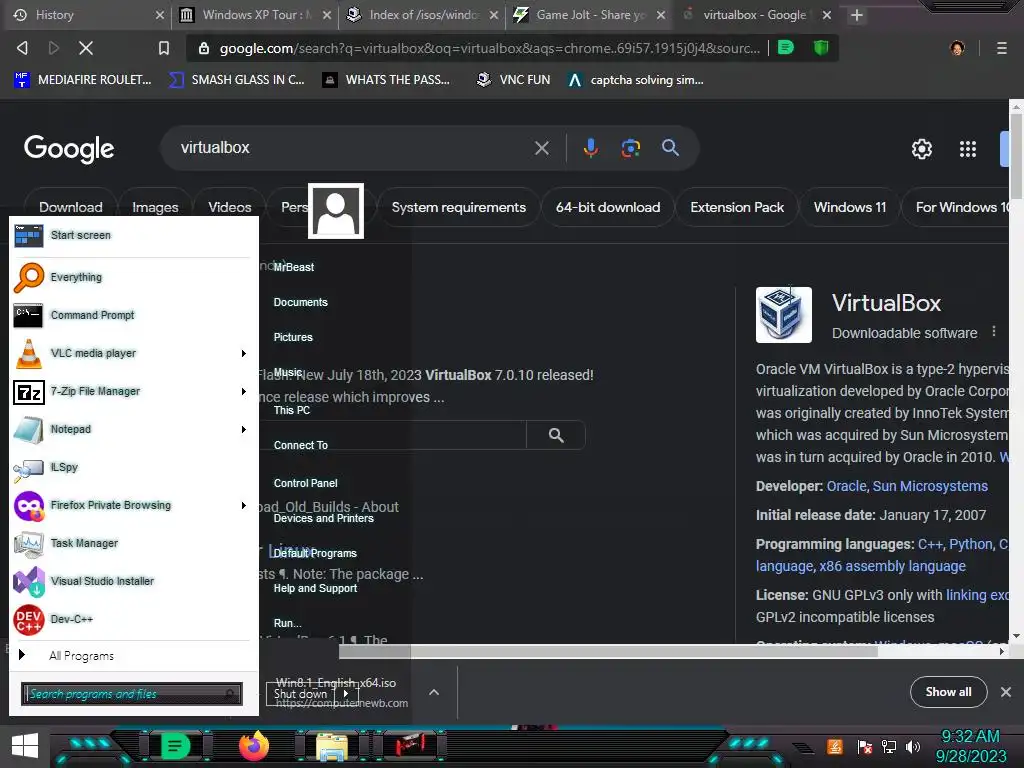1024x768 pixels.
Task: Expand Firefox Private Browsing submenu arrow
Action: (244, 505)
